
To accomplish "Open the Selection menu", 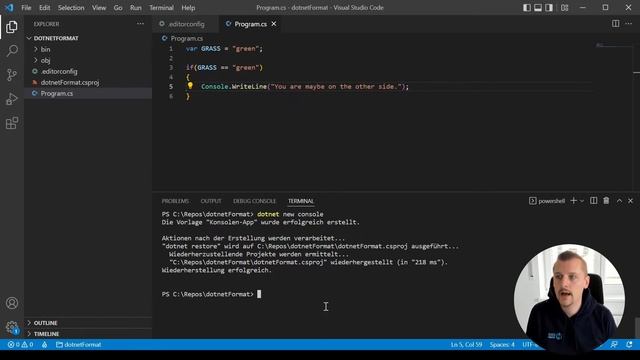I will pyautogui.click(x=71, y=7).
